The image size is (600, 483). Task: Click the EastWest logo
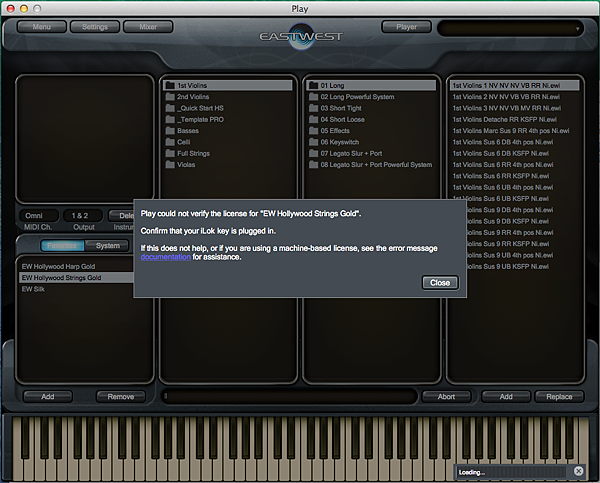[x=301, y=37]
